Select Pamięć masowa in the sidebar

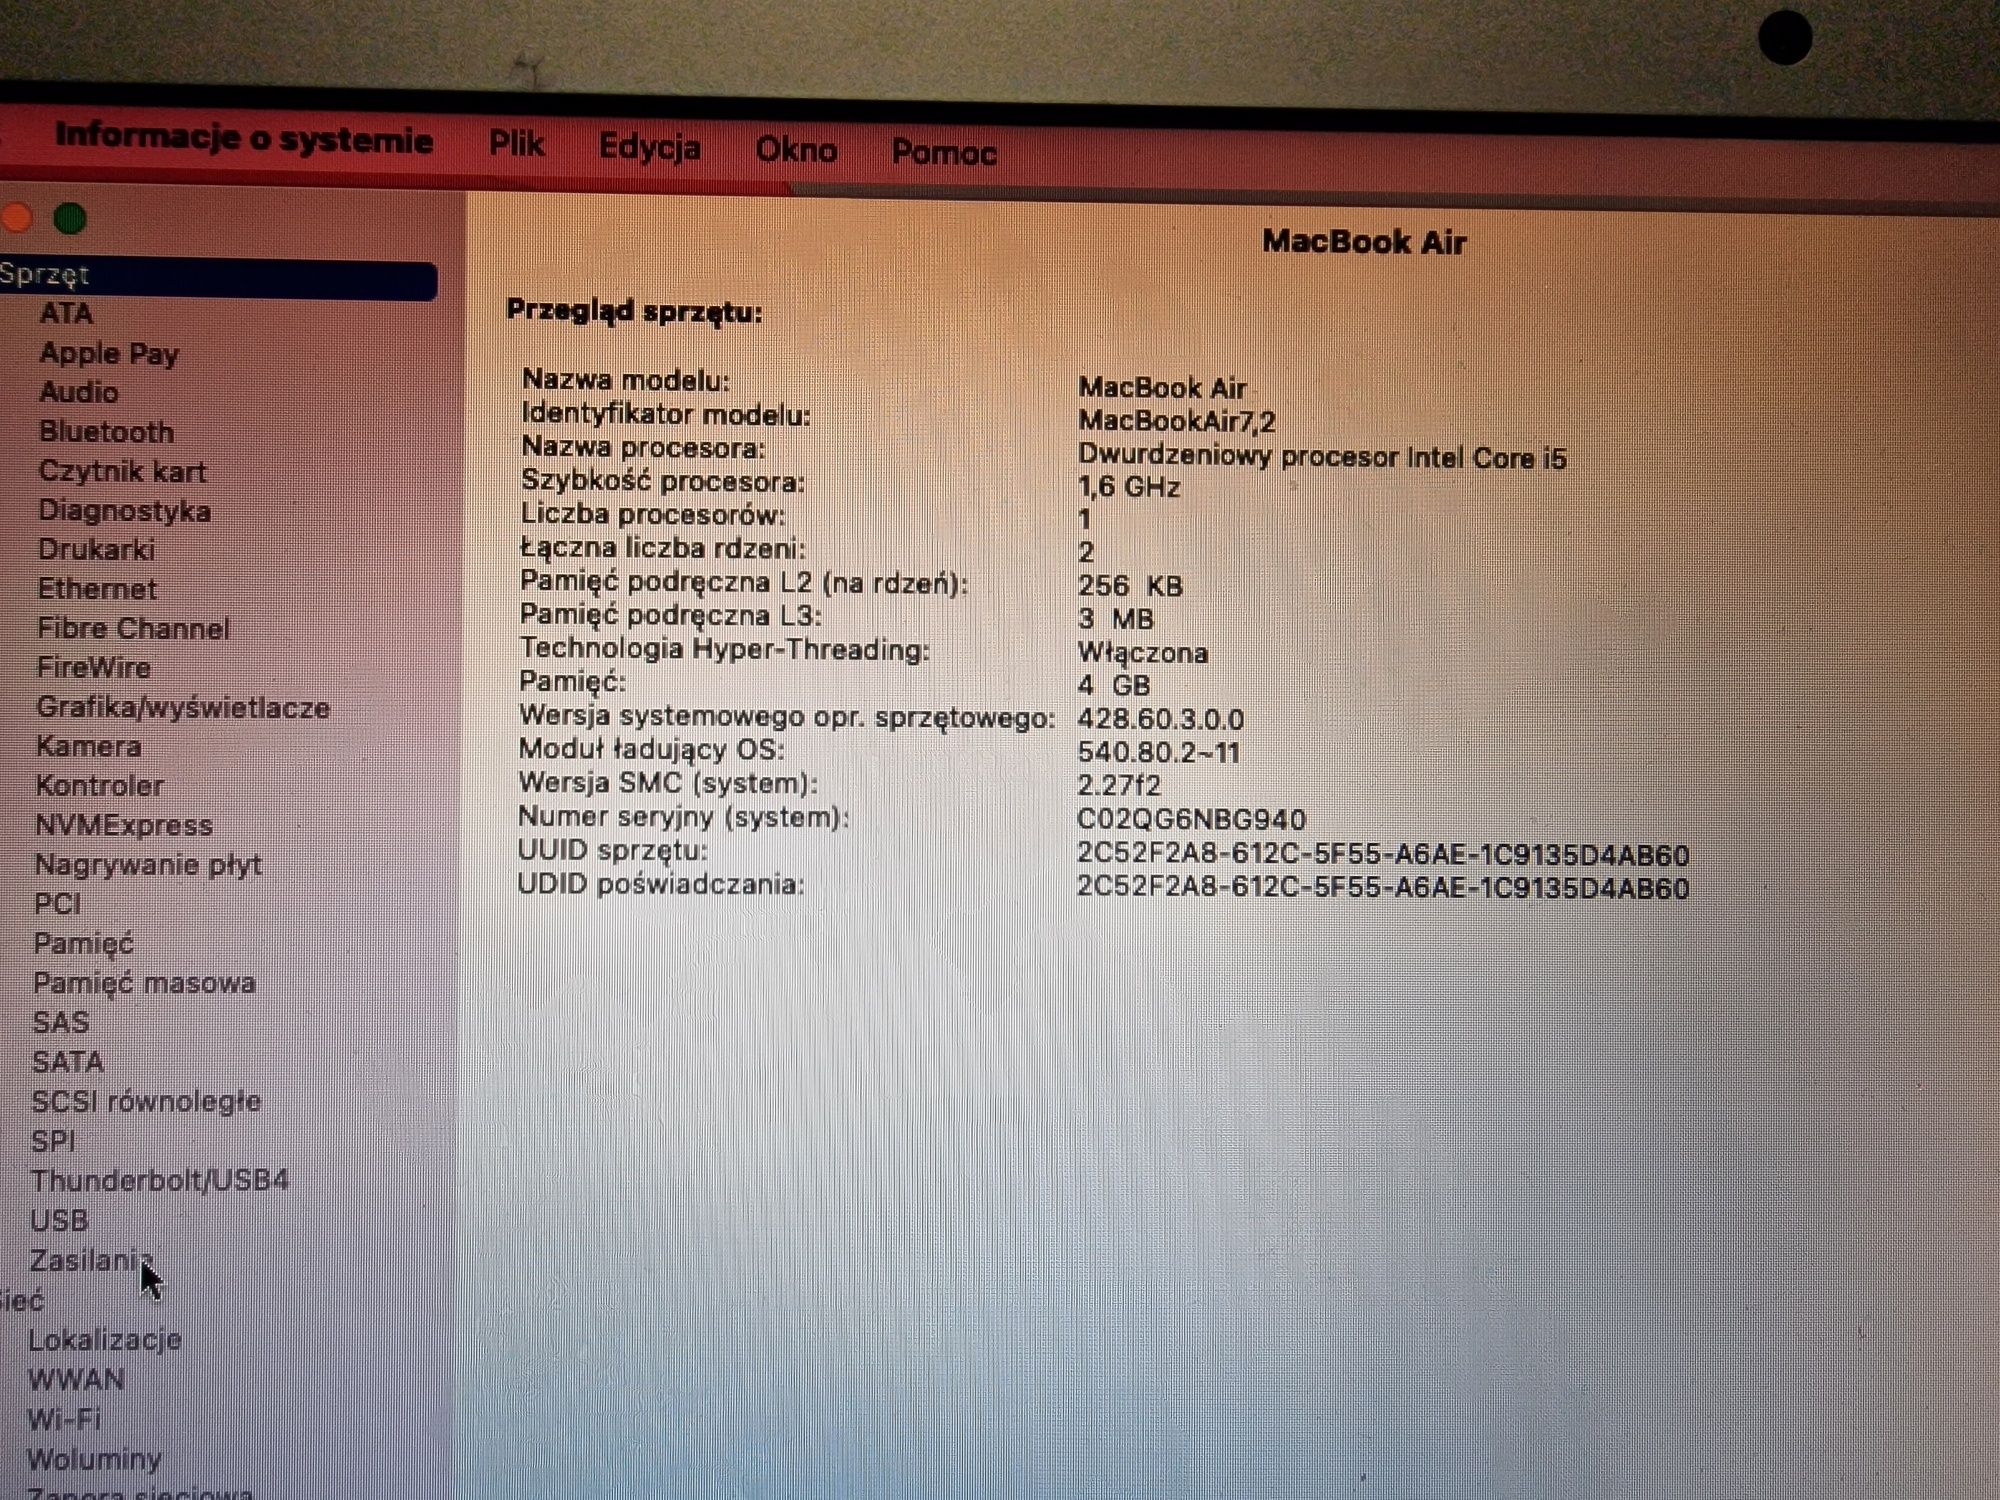pyautogui.click(x=144, y=983)
